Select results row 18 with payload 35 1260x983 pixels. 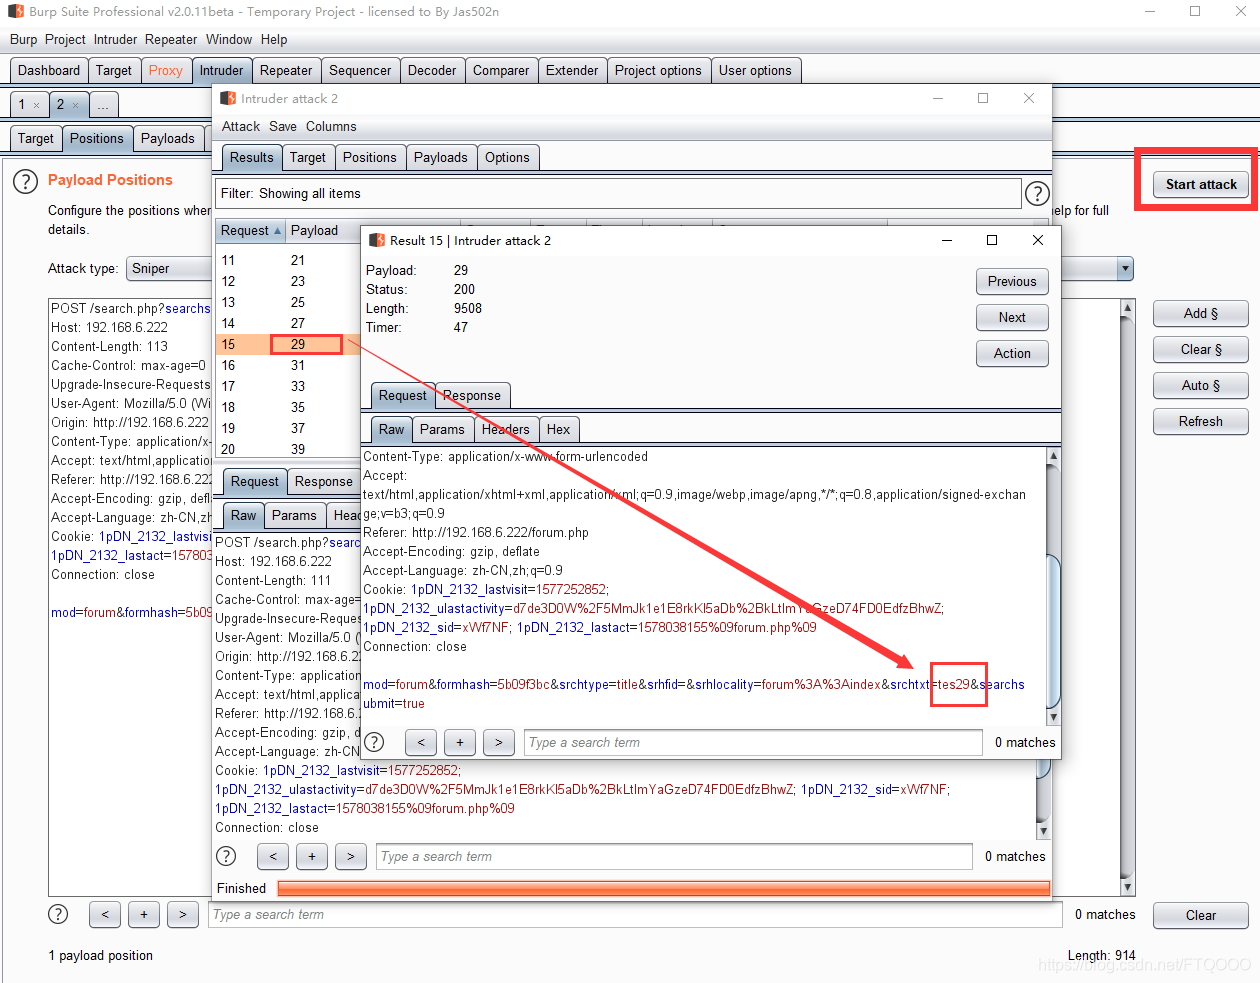pos(288,408)
